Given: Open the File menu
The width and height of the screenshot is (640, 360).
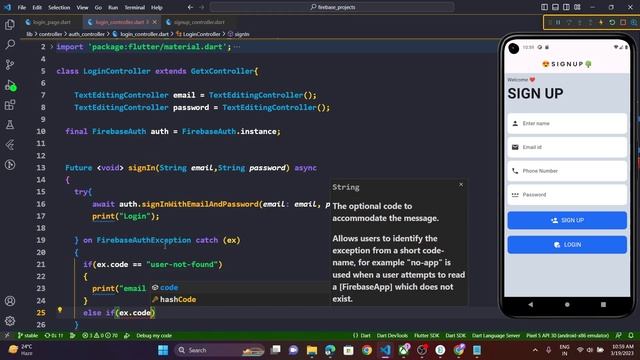Looking at the screenshot, I should (22, 7).
